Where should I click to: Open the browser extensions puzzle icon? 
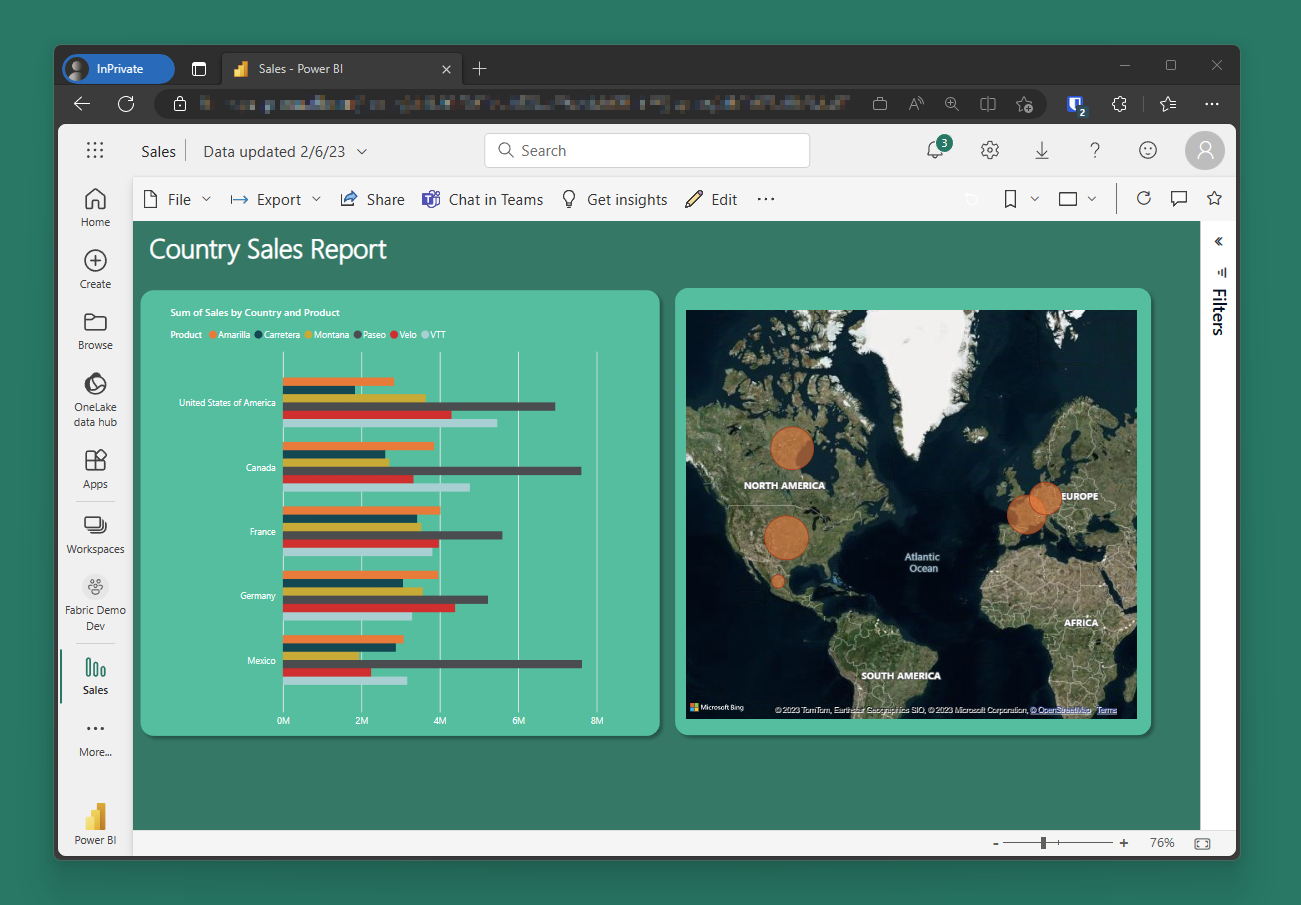coord(1120,104)
